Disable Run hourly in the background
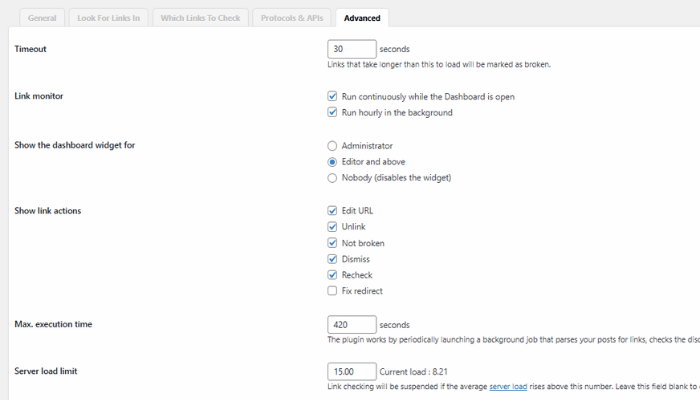The height and width of the screenshot is (400, 700). pyautogui.click(x=332, y=112)
